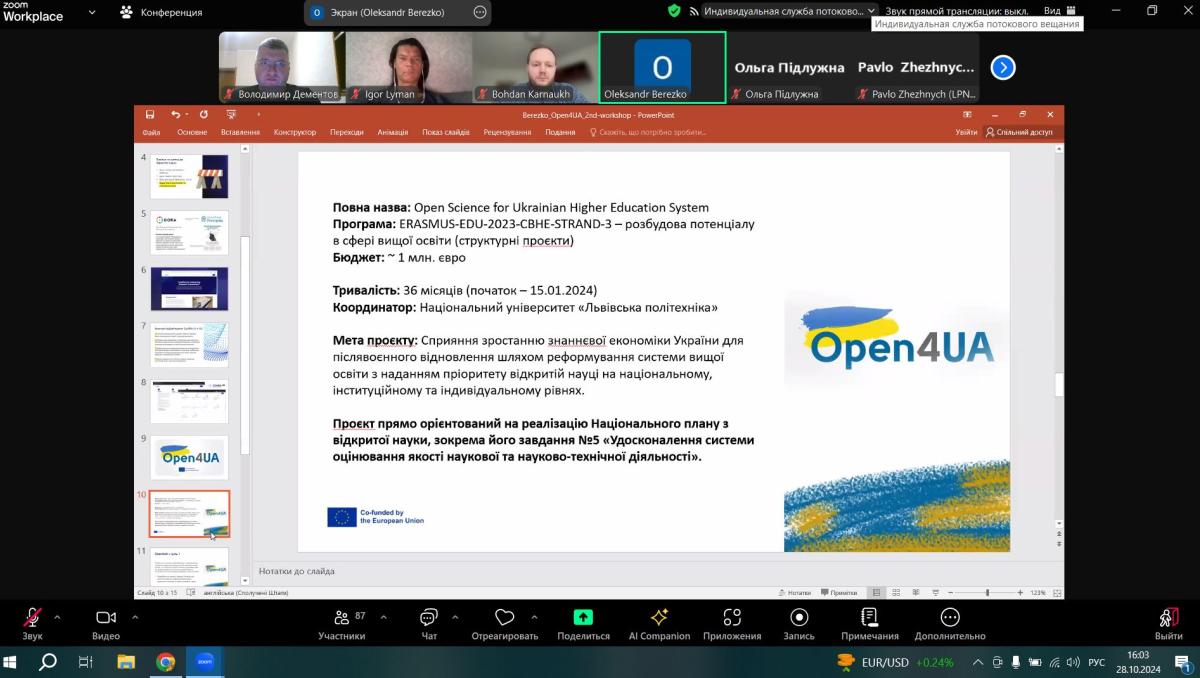Turn on the camera (Видео)
This screenshot has width=1200, height=678.
point(106,623)
